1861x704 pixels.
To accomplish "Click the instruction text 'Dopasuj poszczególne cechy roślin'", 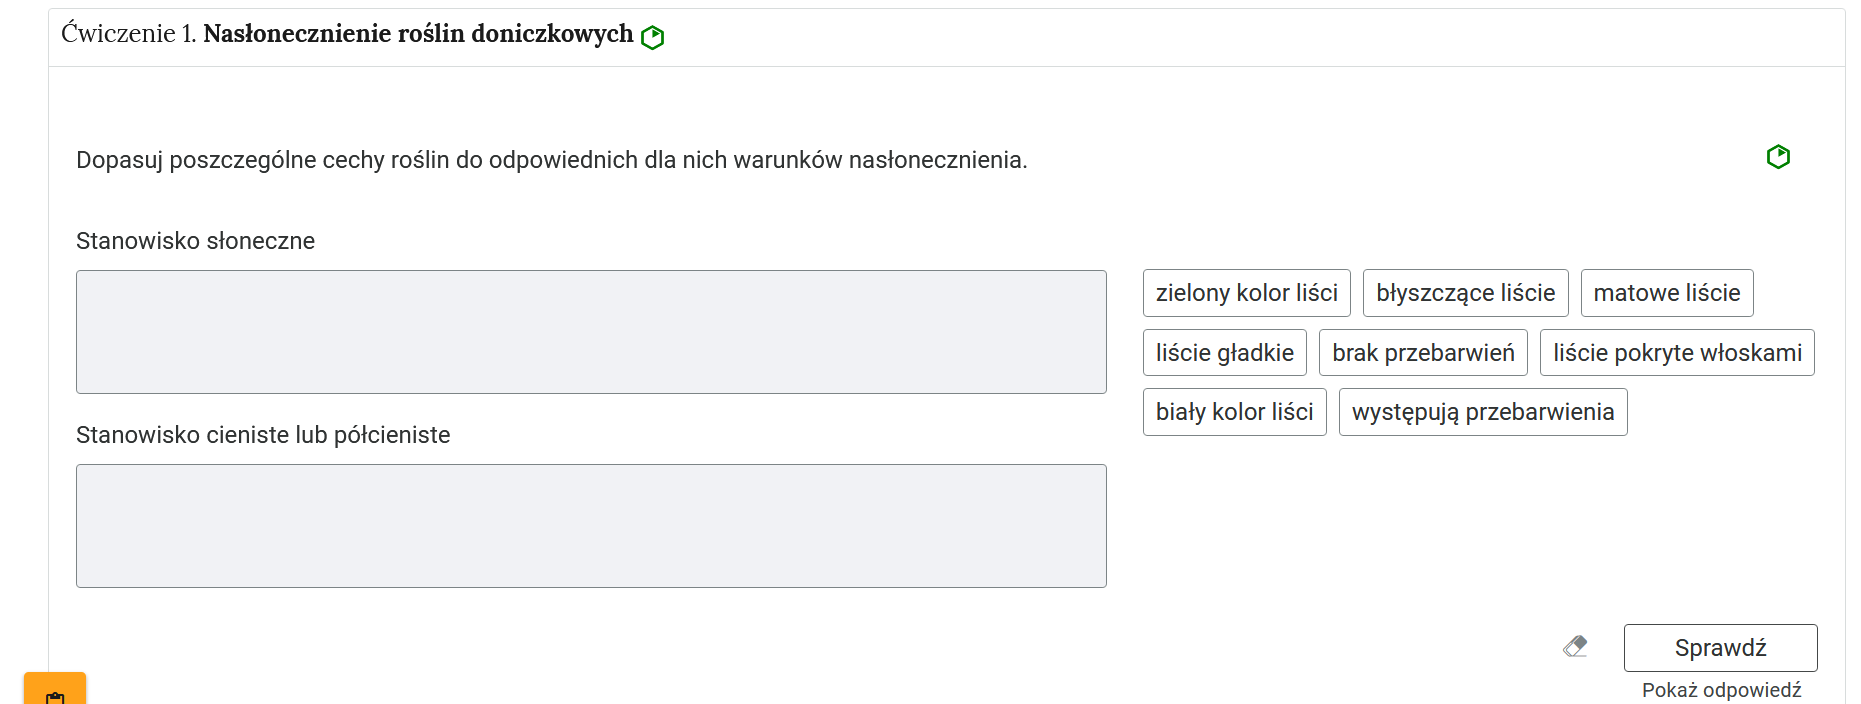I will click(263, 160).
